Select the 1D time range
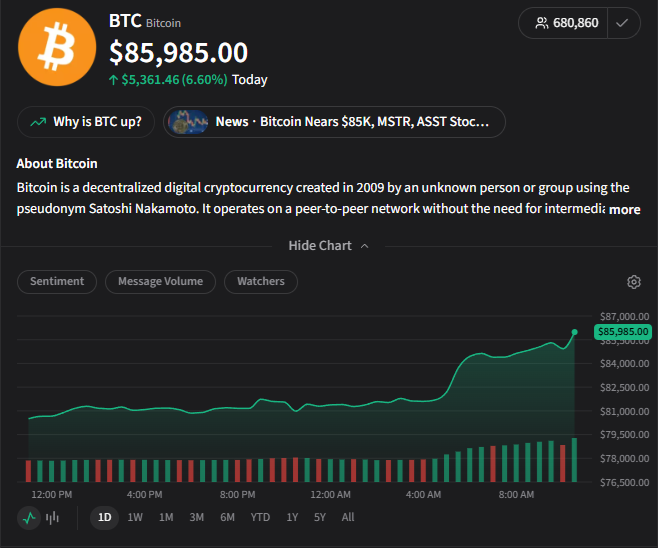Screen dimensions: 658x548 [x=104, y=518]
